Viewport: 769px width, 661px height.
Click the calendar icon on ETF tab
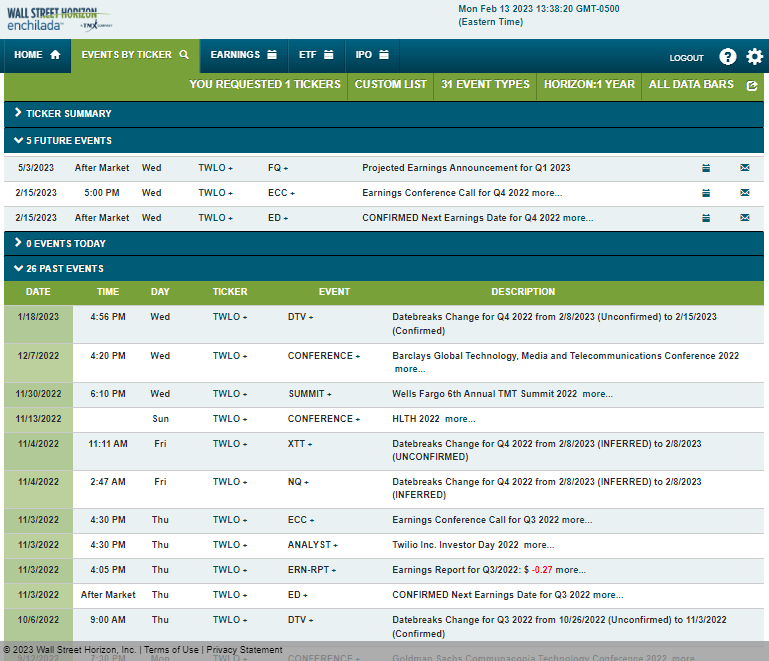click(x=329, y=54)
